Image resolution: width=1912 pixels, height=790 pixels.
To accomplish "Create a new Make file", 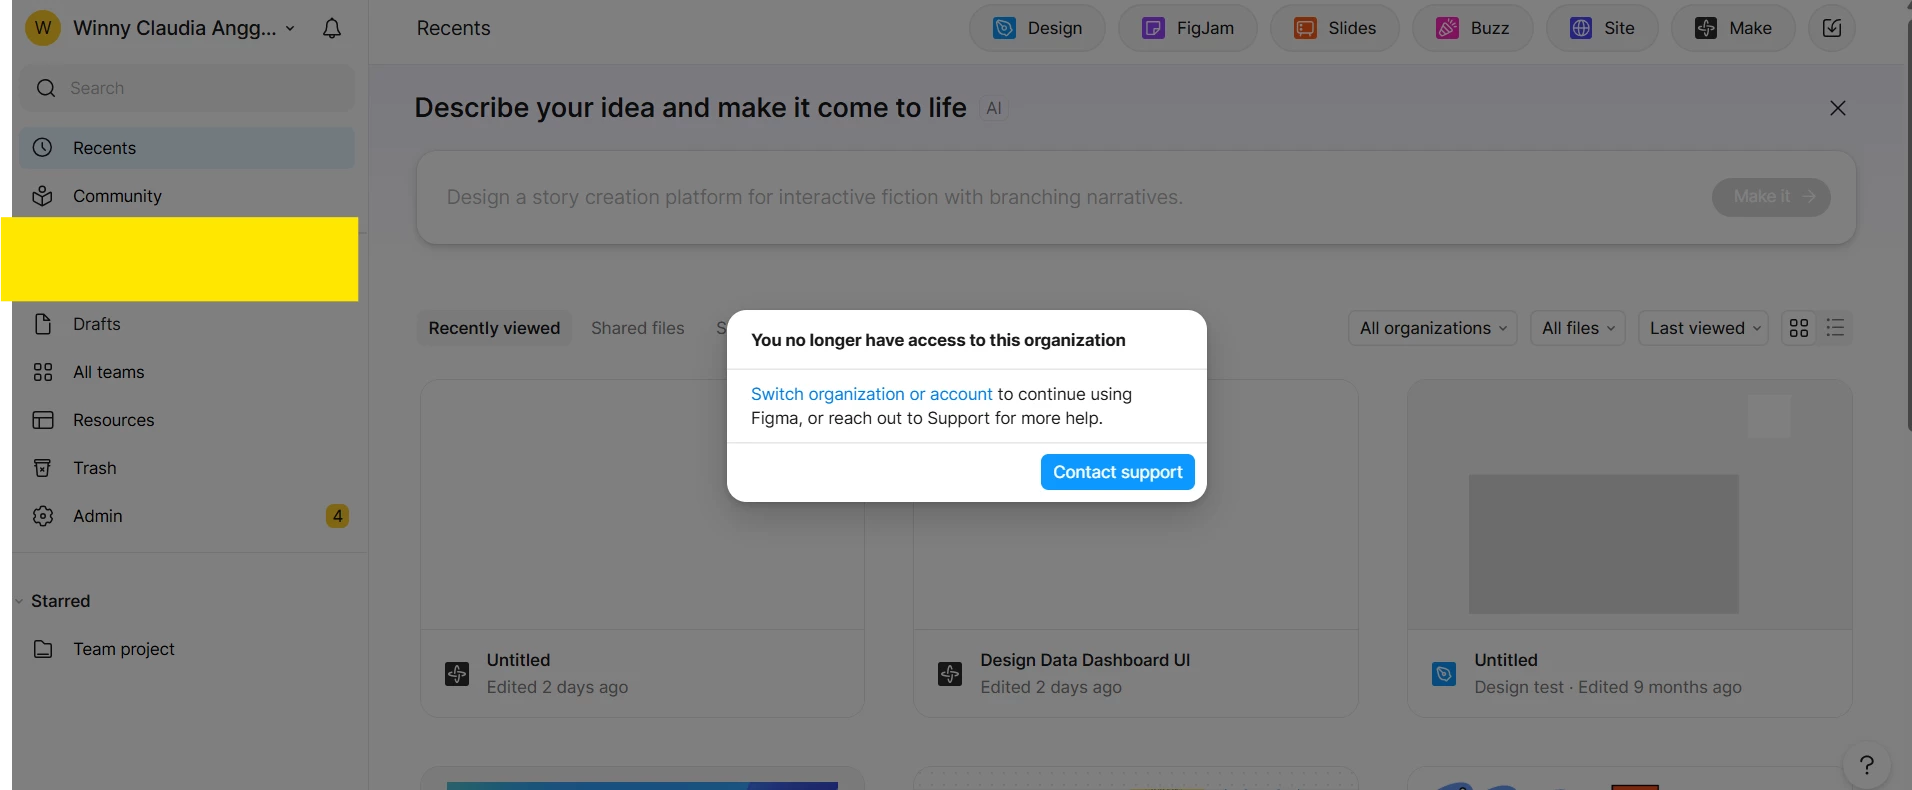I will [x=1733, y=28].
